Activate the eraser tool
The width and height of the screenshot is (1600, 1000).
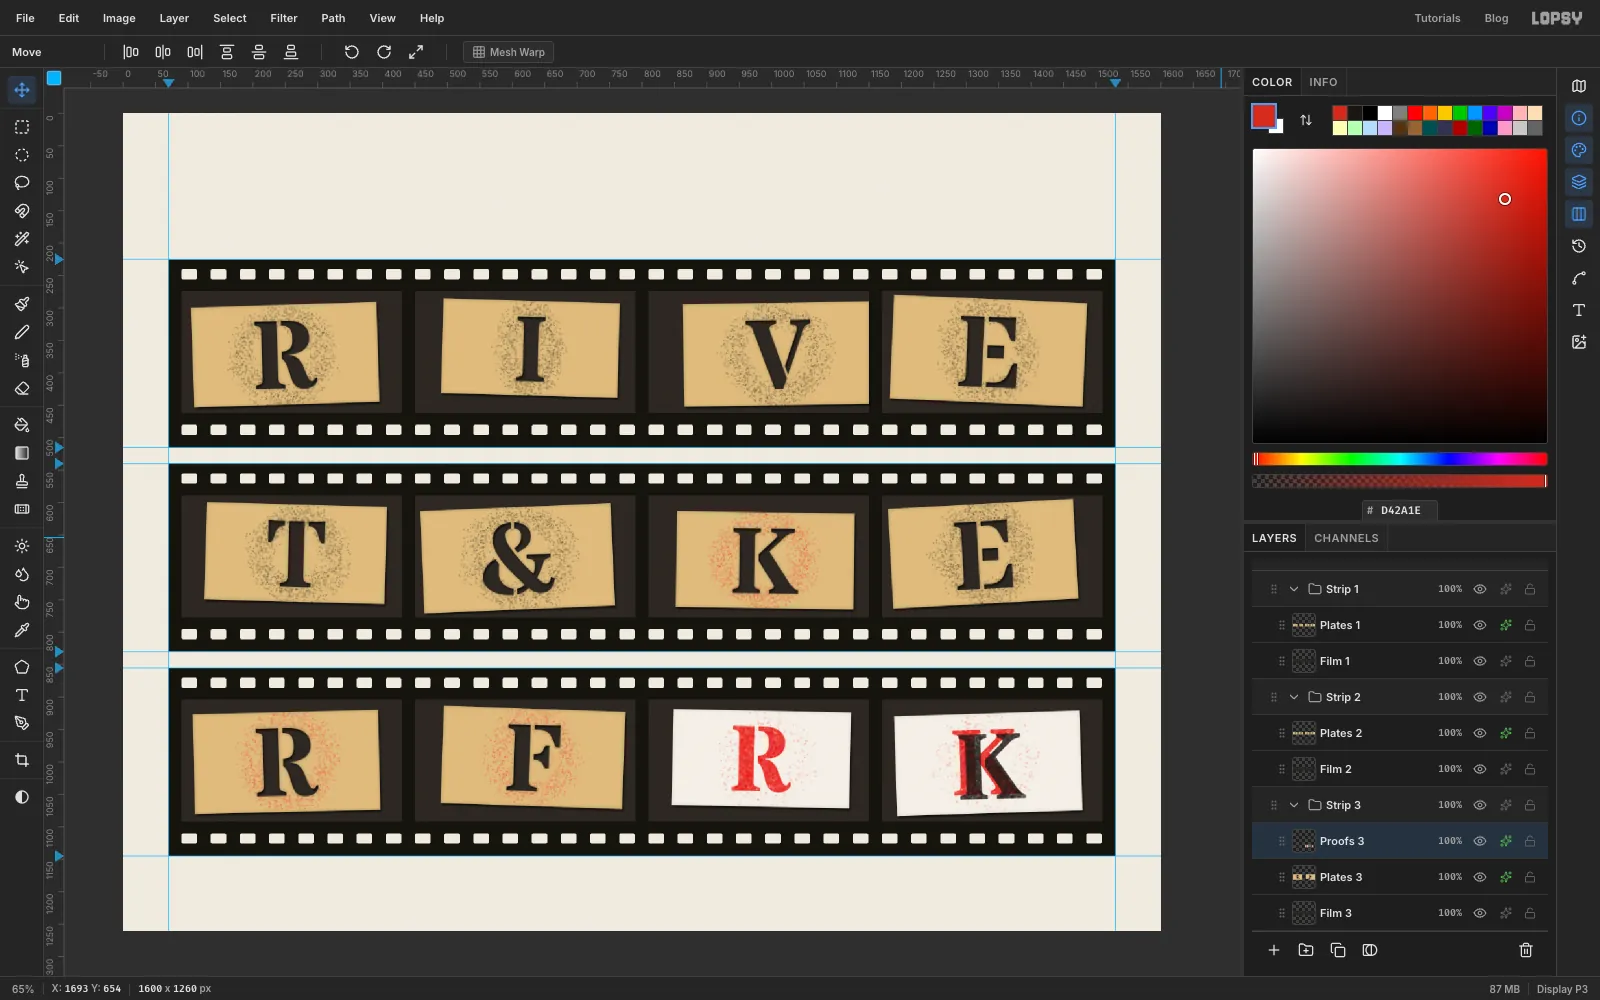click(22, 388)
